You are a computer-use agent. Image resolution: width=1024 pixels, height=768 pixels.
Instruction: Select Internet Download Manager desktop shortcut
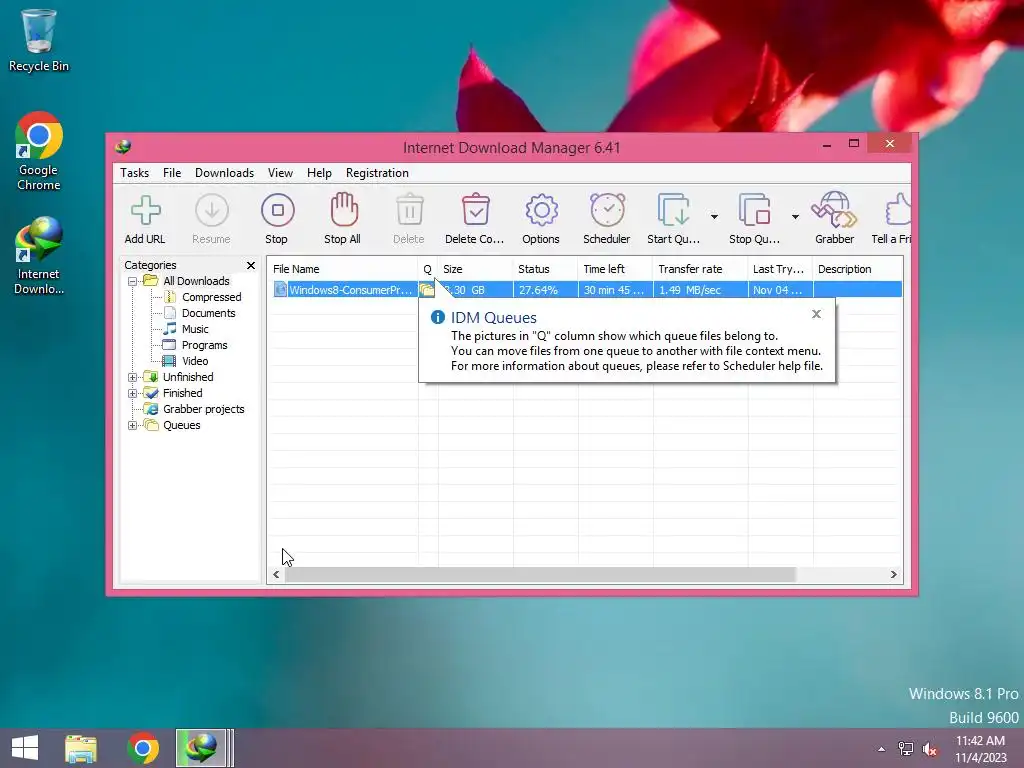[39, 256]
